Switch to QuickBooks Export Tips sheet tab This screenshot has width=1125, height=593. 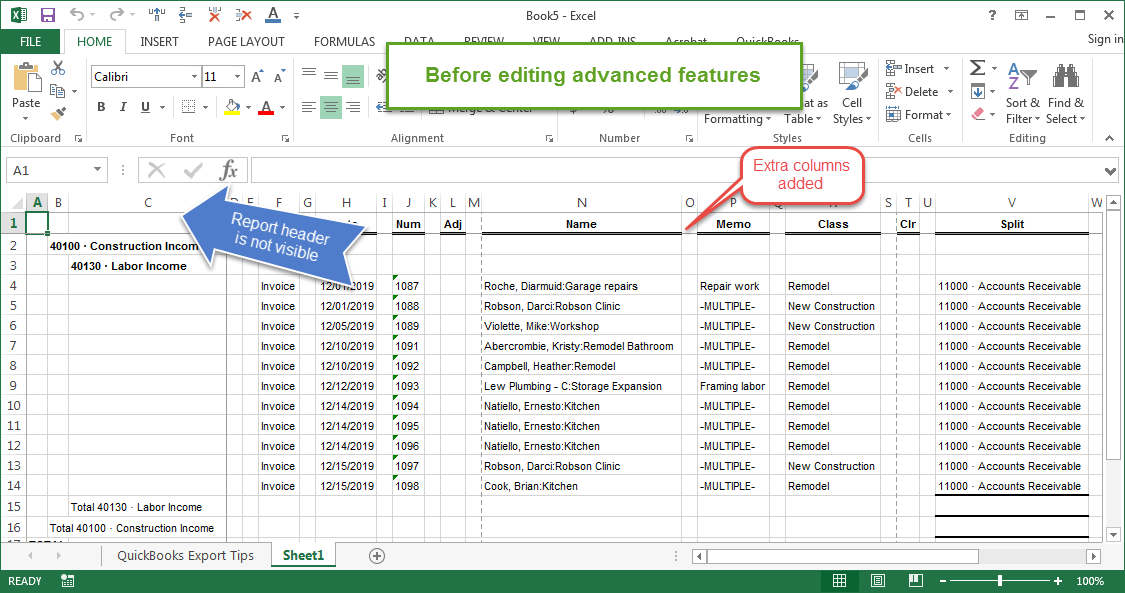(185, 556)
